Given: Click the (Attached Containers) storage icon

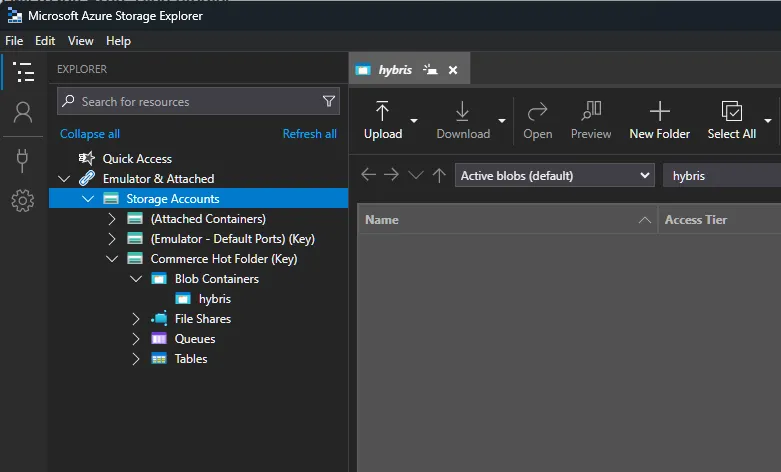Looking at the screenshot, I should coord(135,219).
